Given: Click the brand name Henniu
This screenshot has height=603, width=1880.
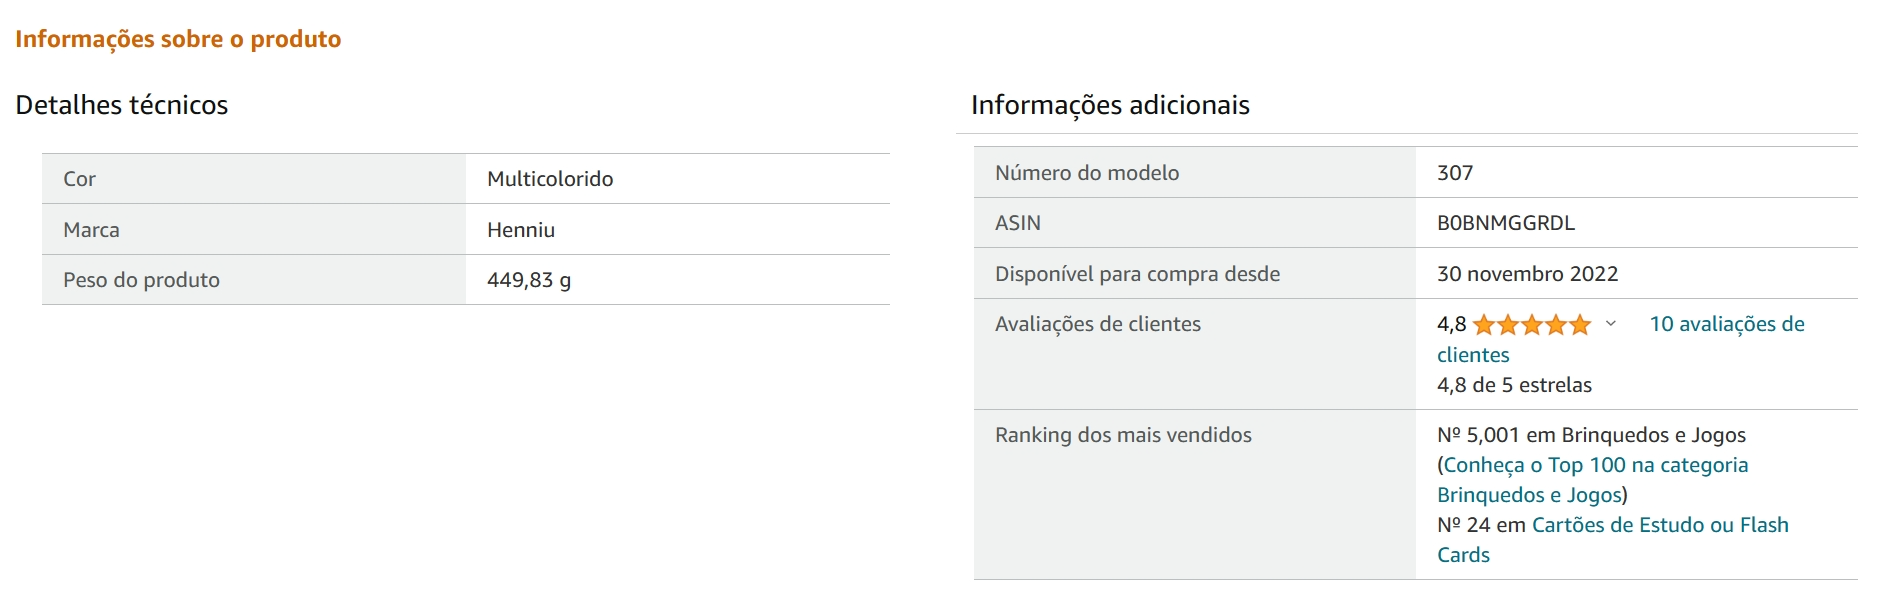Looking at the screenshot, I should pyautogui.click(x=521, y=230).
